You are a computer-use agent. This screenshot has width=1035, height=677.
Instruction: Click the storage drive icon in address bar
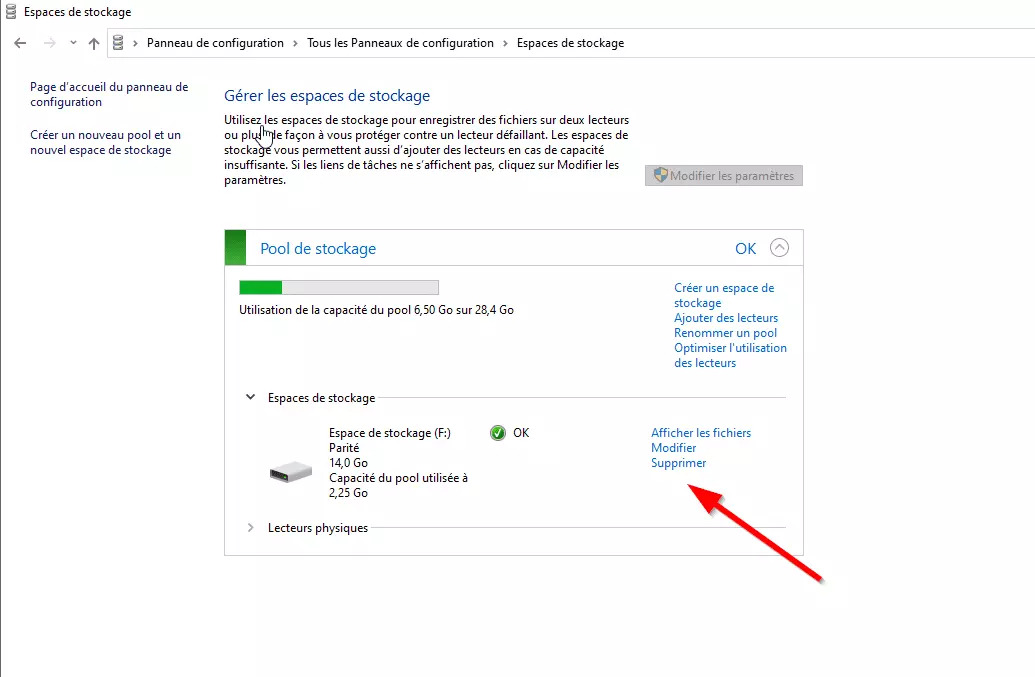pos(119,43)
